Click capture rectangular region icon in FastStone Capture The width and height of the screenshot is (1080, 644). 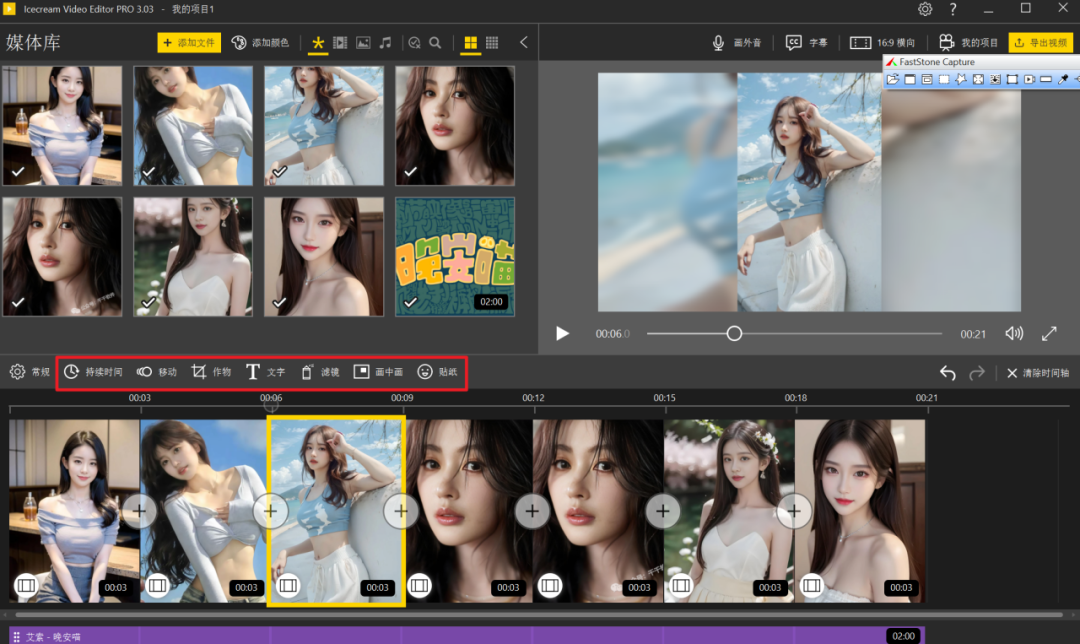(944, 80)
